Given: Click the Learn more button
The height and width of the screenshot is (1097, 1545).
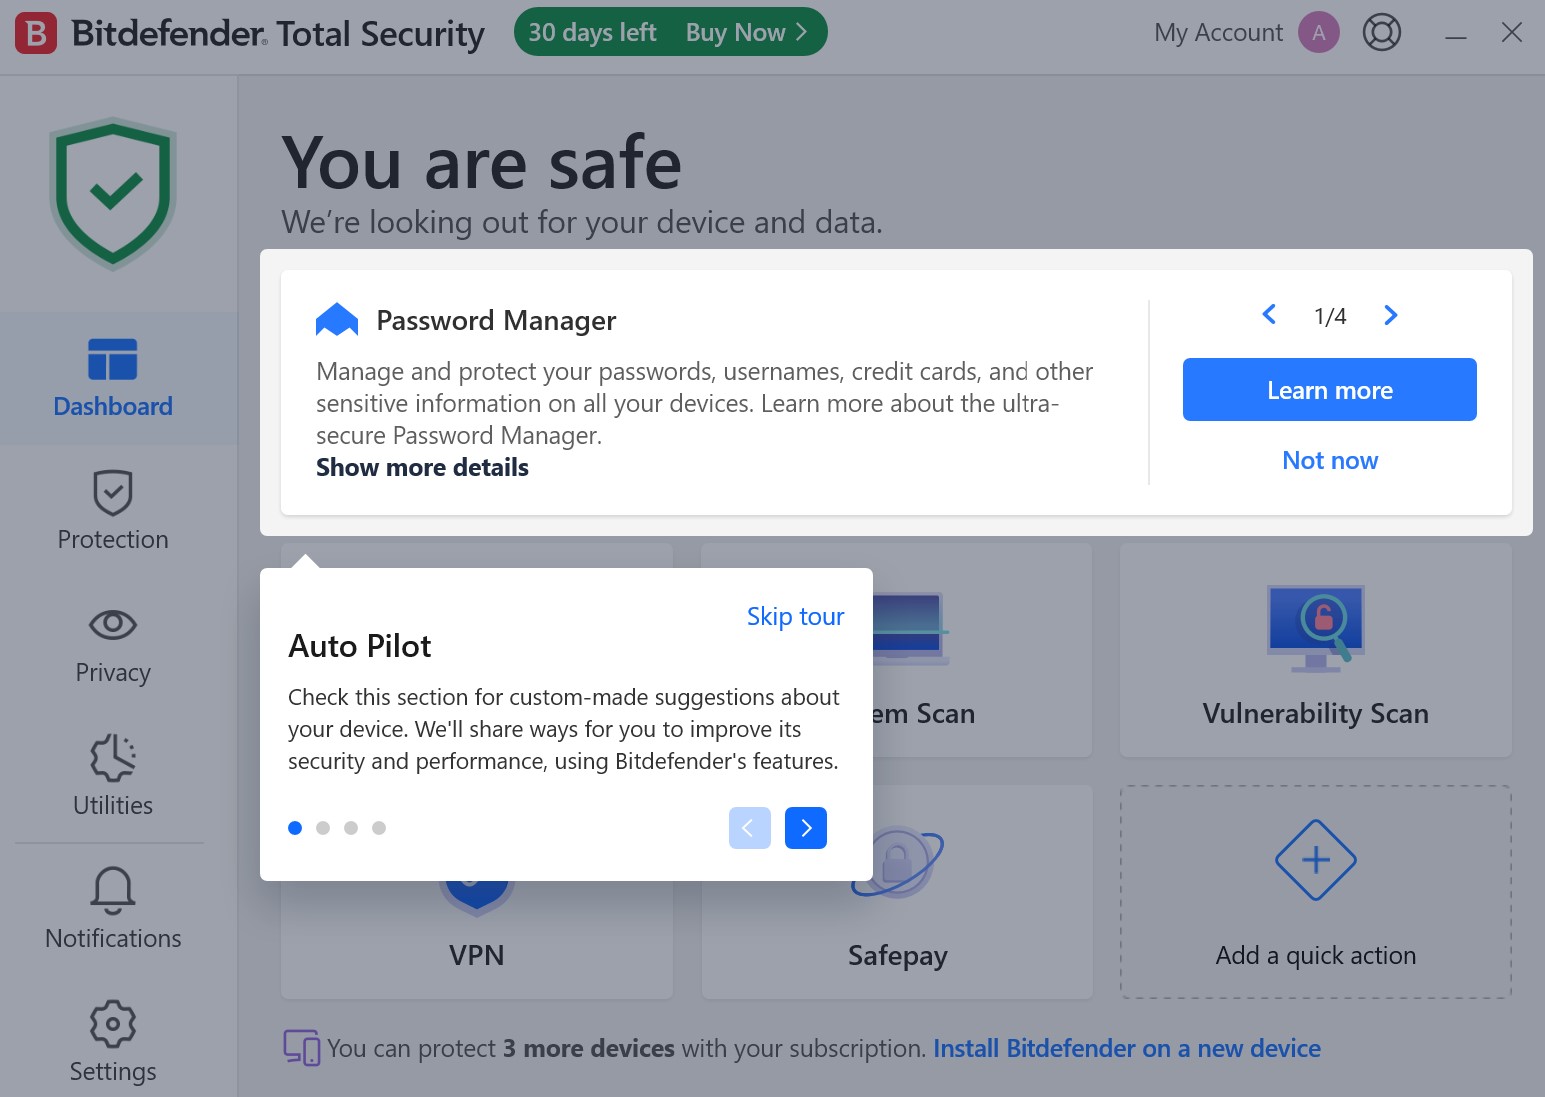Looking at the screenshot, I should (1329, 390).
